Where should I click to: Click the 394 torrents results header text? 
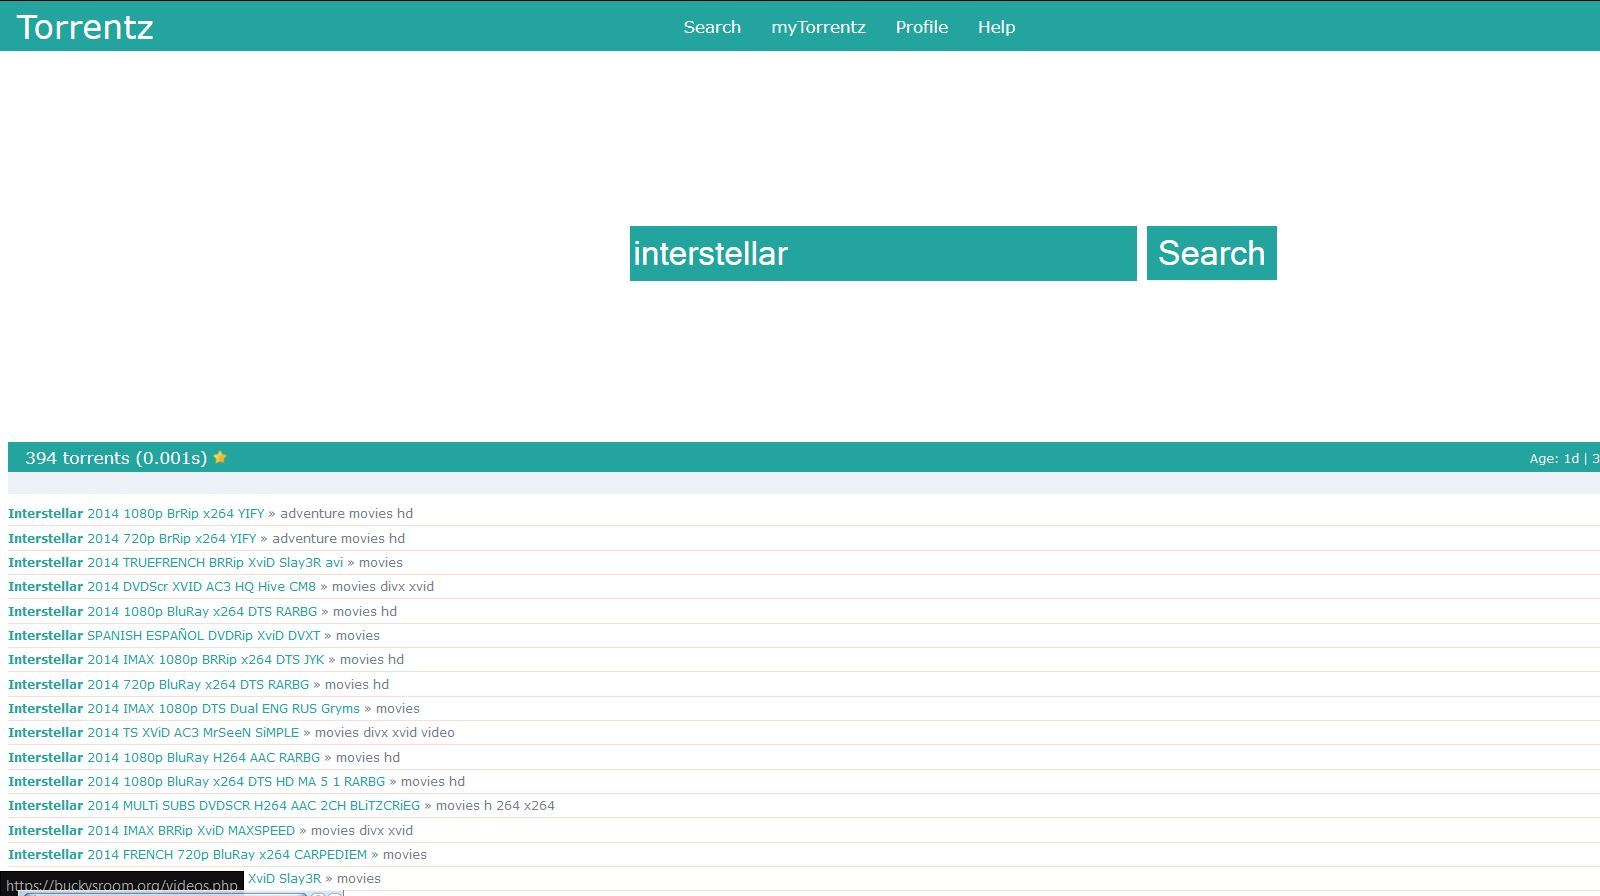[116, 457]
